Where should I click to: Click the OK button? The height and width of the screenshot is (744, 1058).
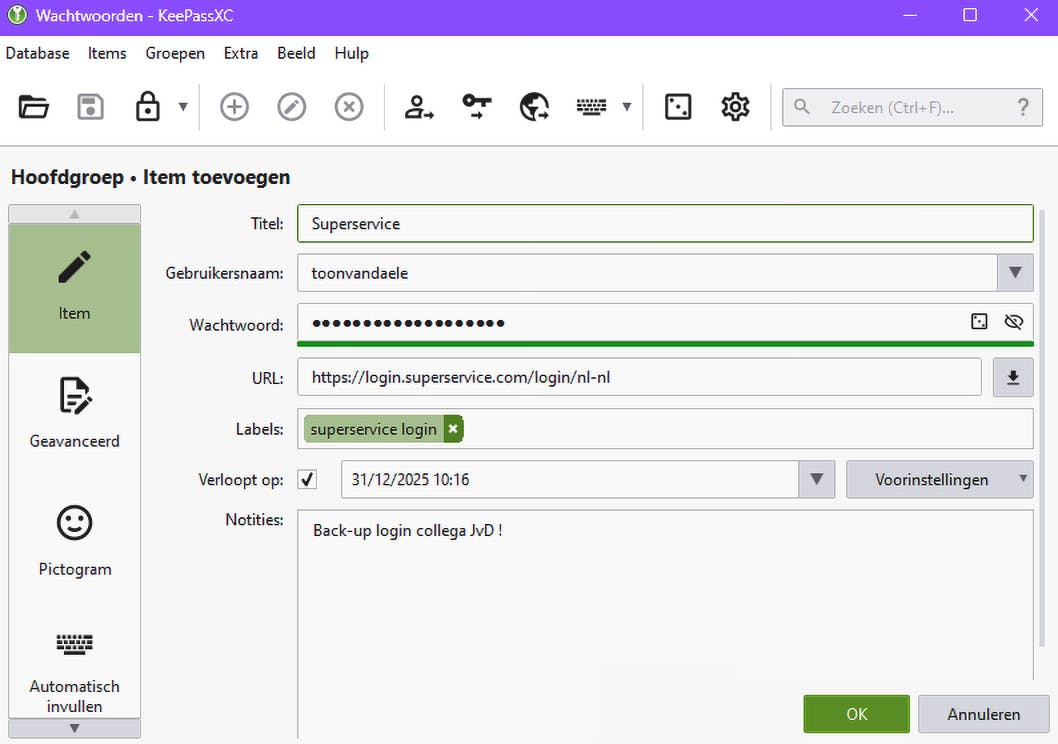coord(856,714)
